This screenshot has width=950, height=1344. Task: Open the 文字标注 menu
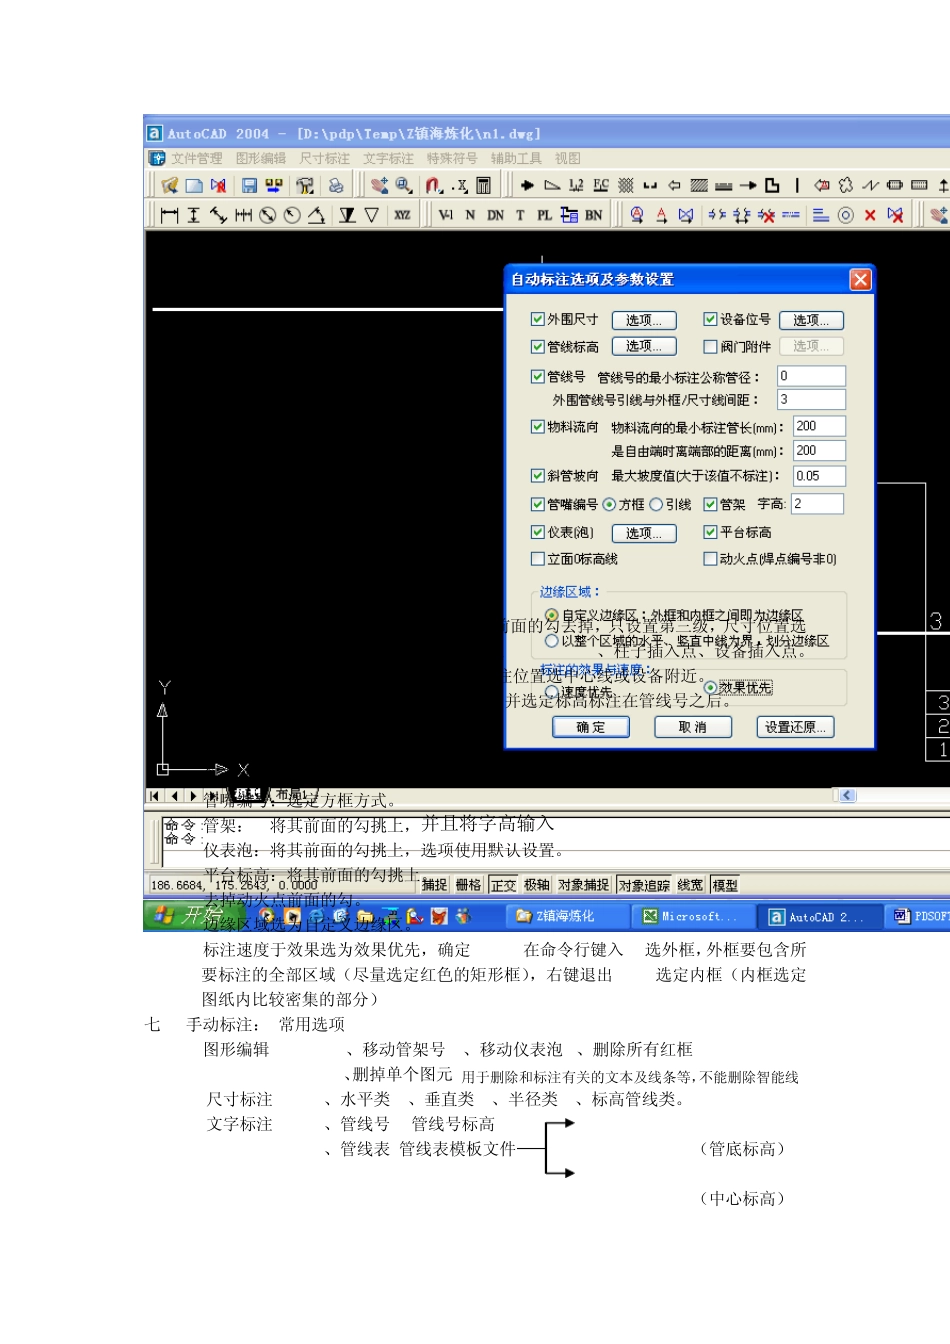tap(388, 158)
